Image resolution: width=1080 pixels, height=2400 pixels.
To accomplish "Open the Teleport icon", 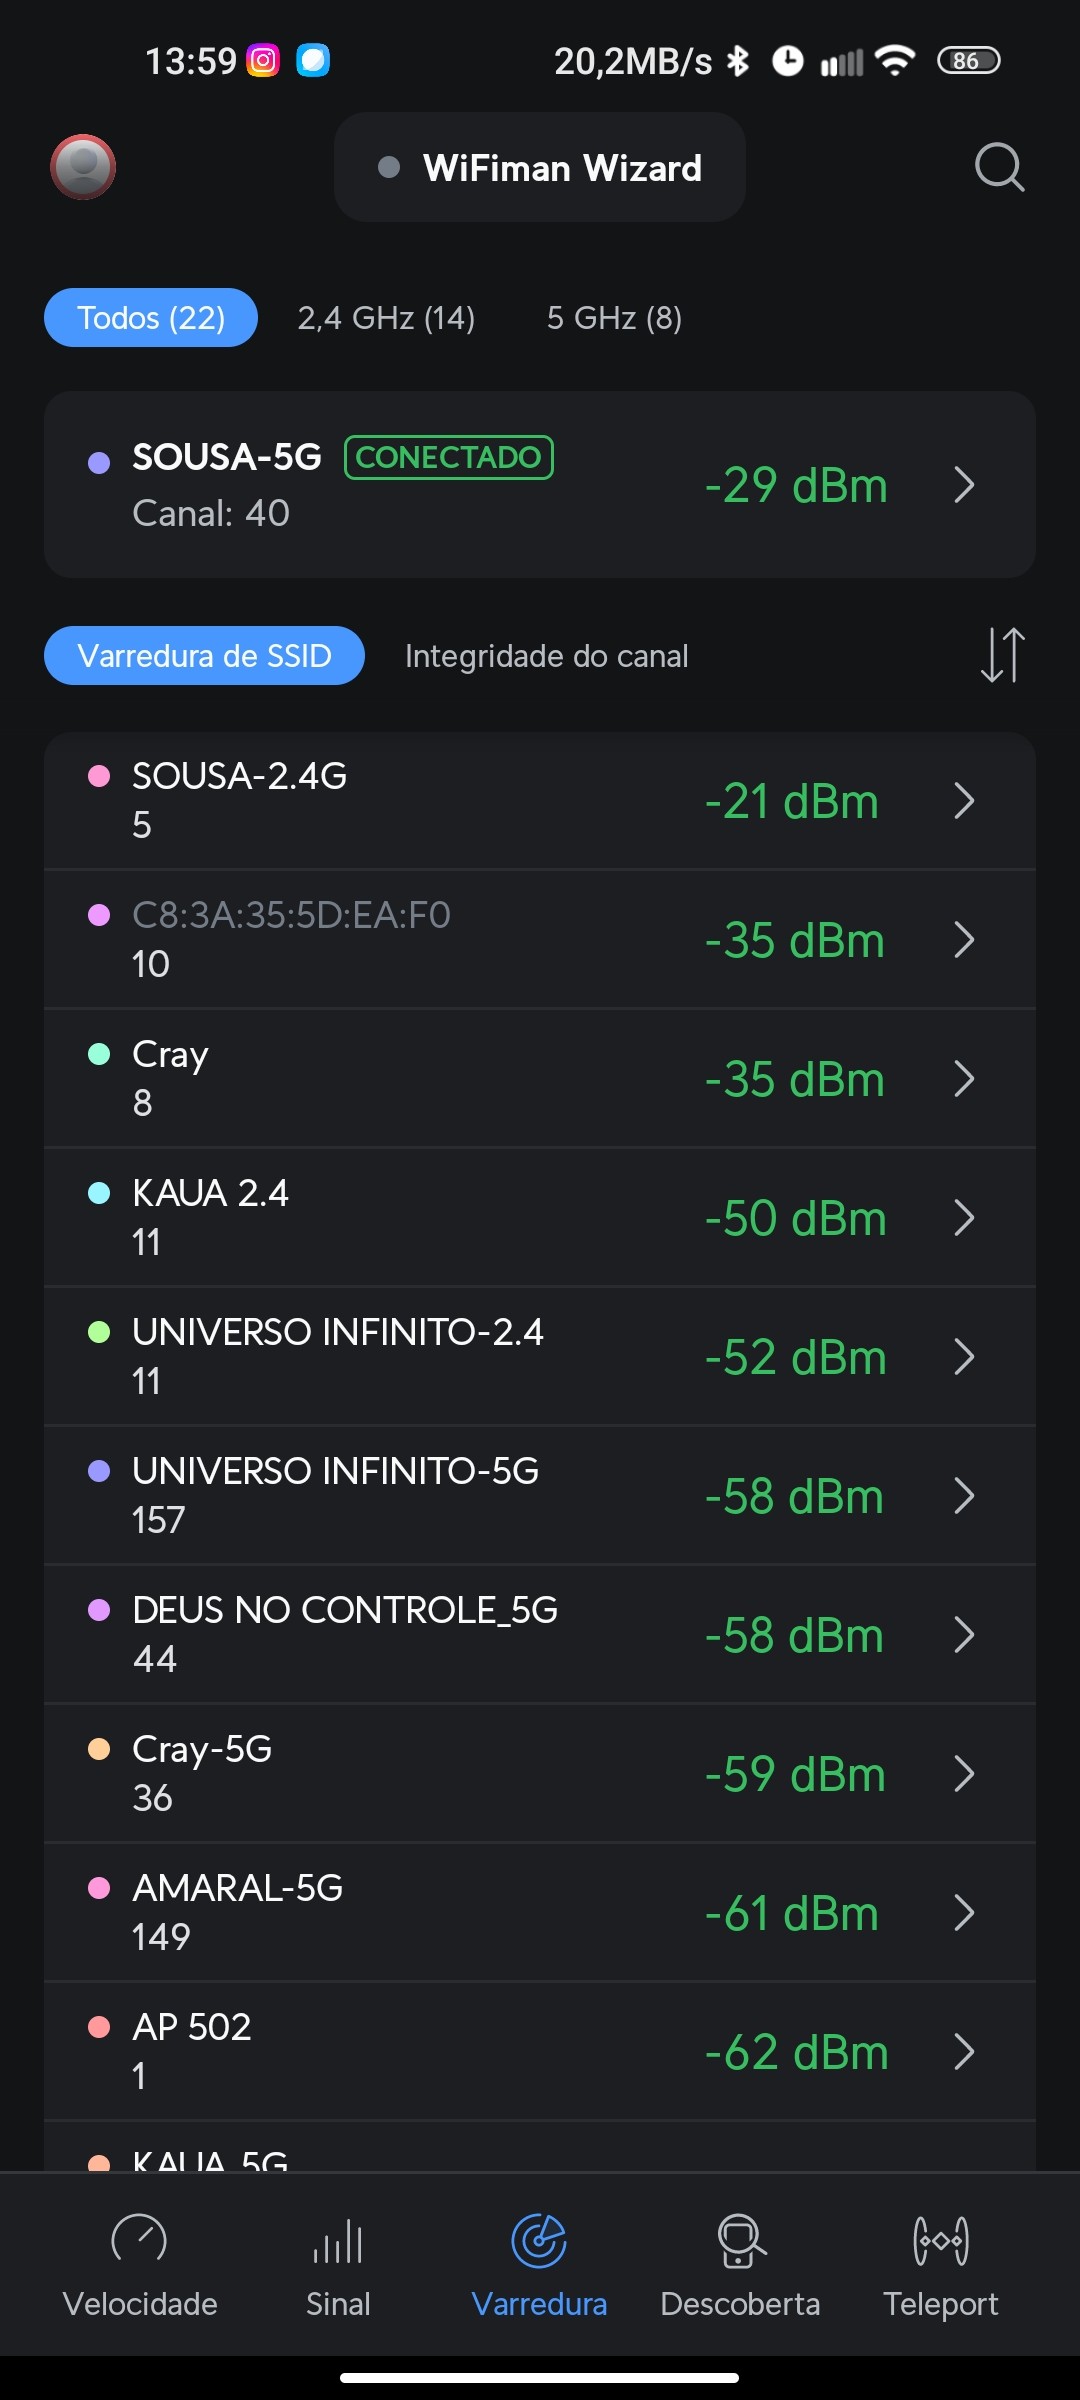I will (940, 2240).
